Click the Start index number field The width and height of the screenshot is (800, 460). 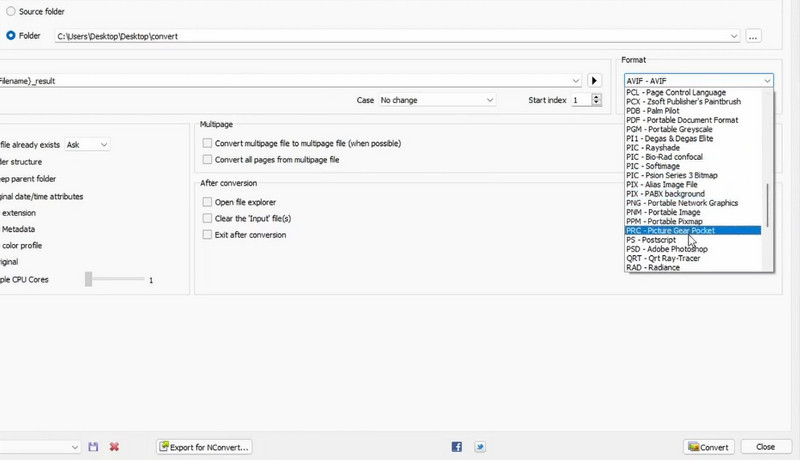[581, 100]
